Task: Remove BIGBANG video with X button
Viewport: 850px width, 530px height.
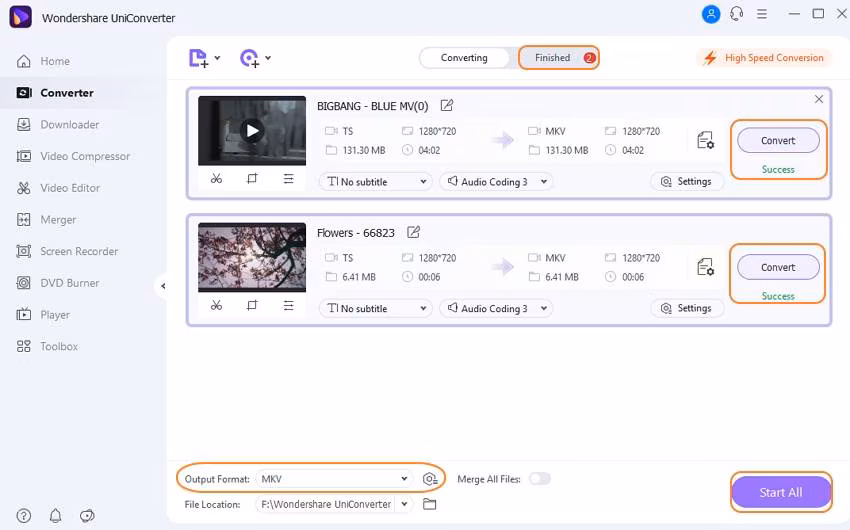Action: pyautogui.click(x=819, y=99)
